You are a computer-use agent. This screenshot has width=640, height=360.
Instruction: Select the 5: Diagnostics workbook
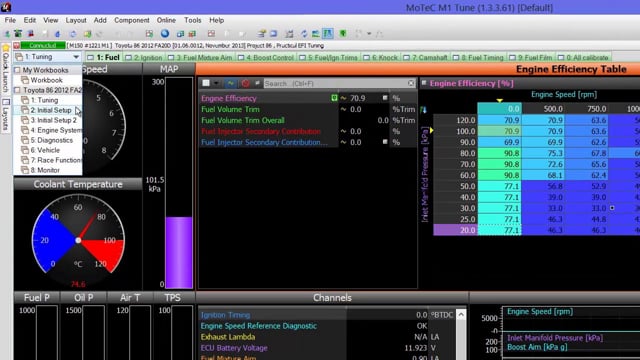coord(47,140)
